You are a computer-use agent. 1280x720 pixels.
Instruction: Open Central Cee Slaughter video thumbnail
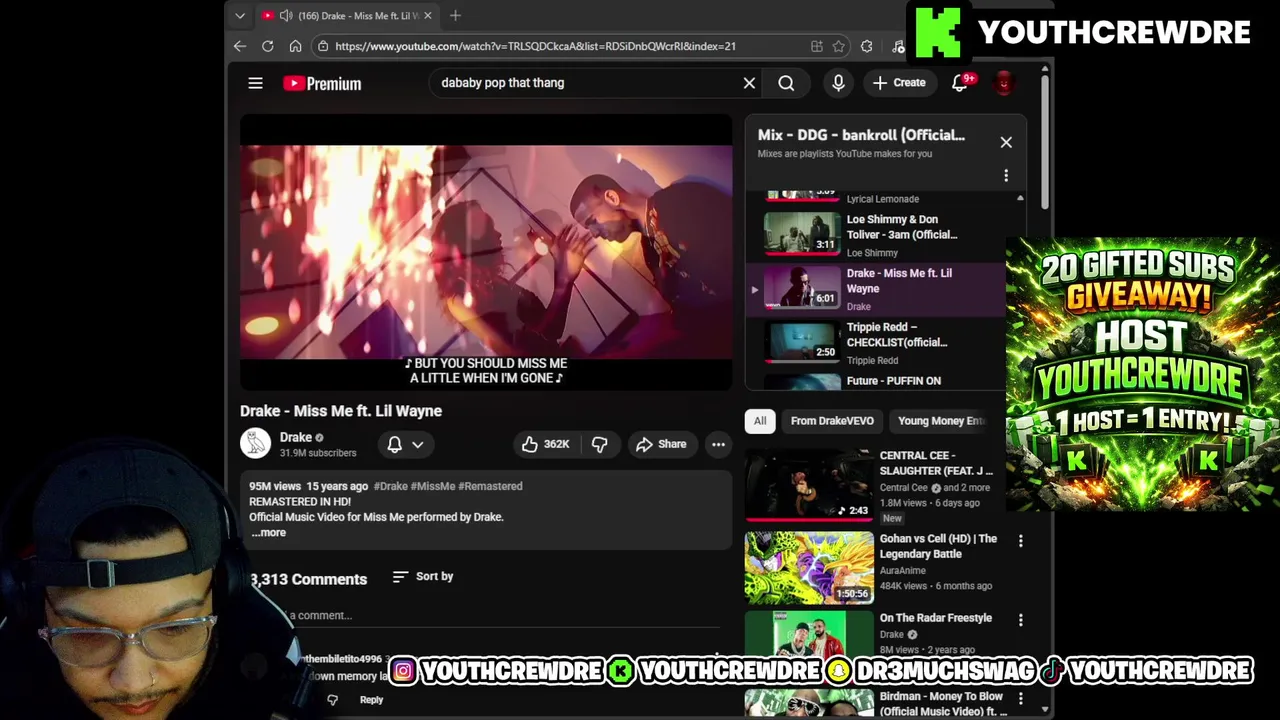click(809, 484)
